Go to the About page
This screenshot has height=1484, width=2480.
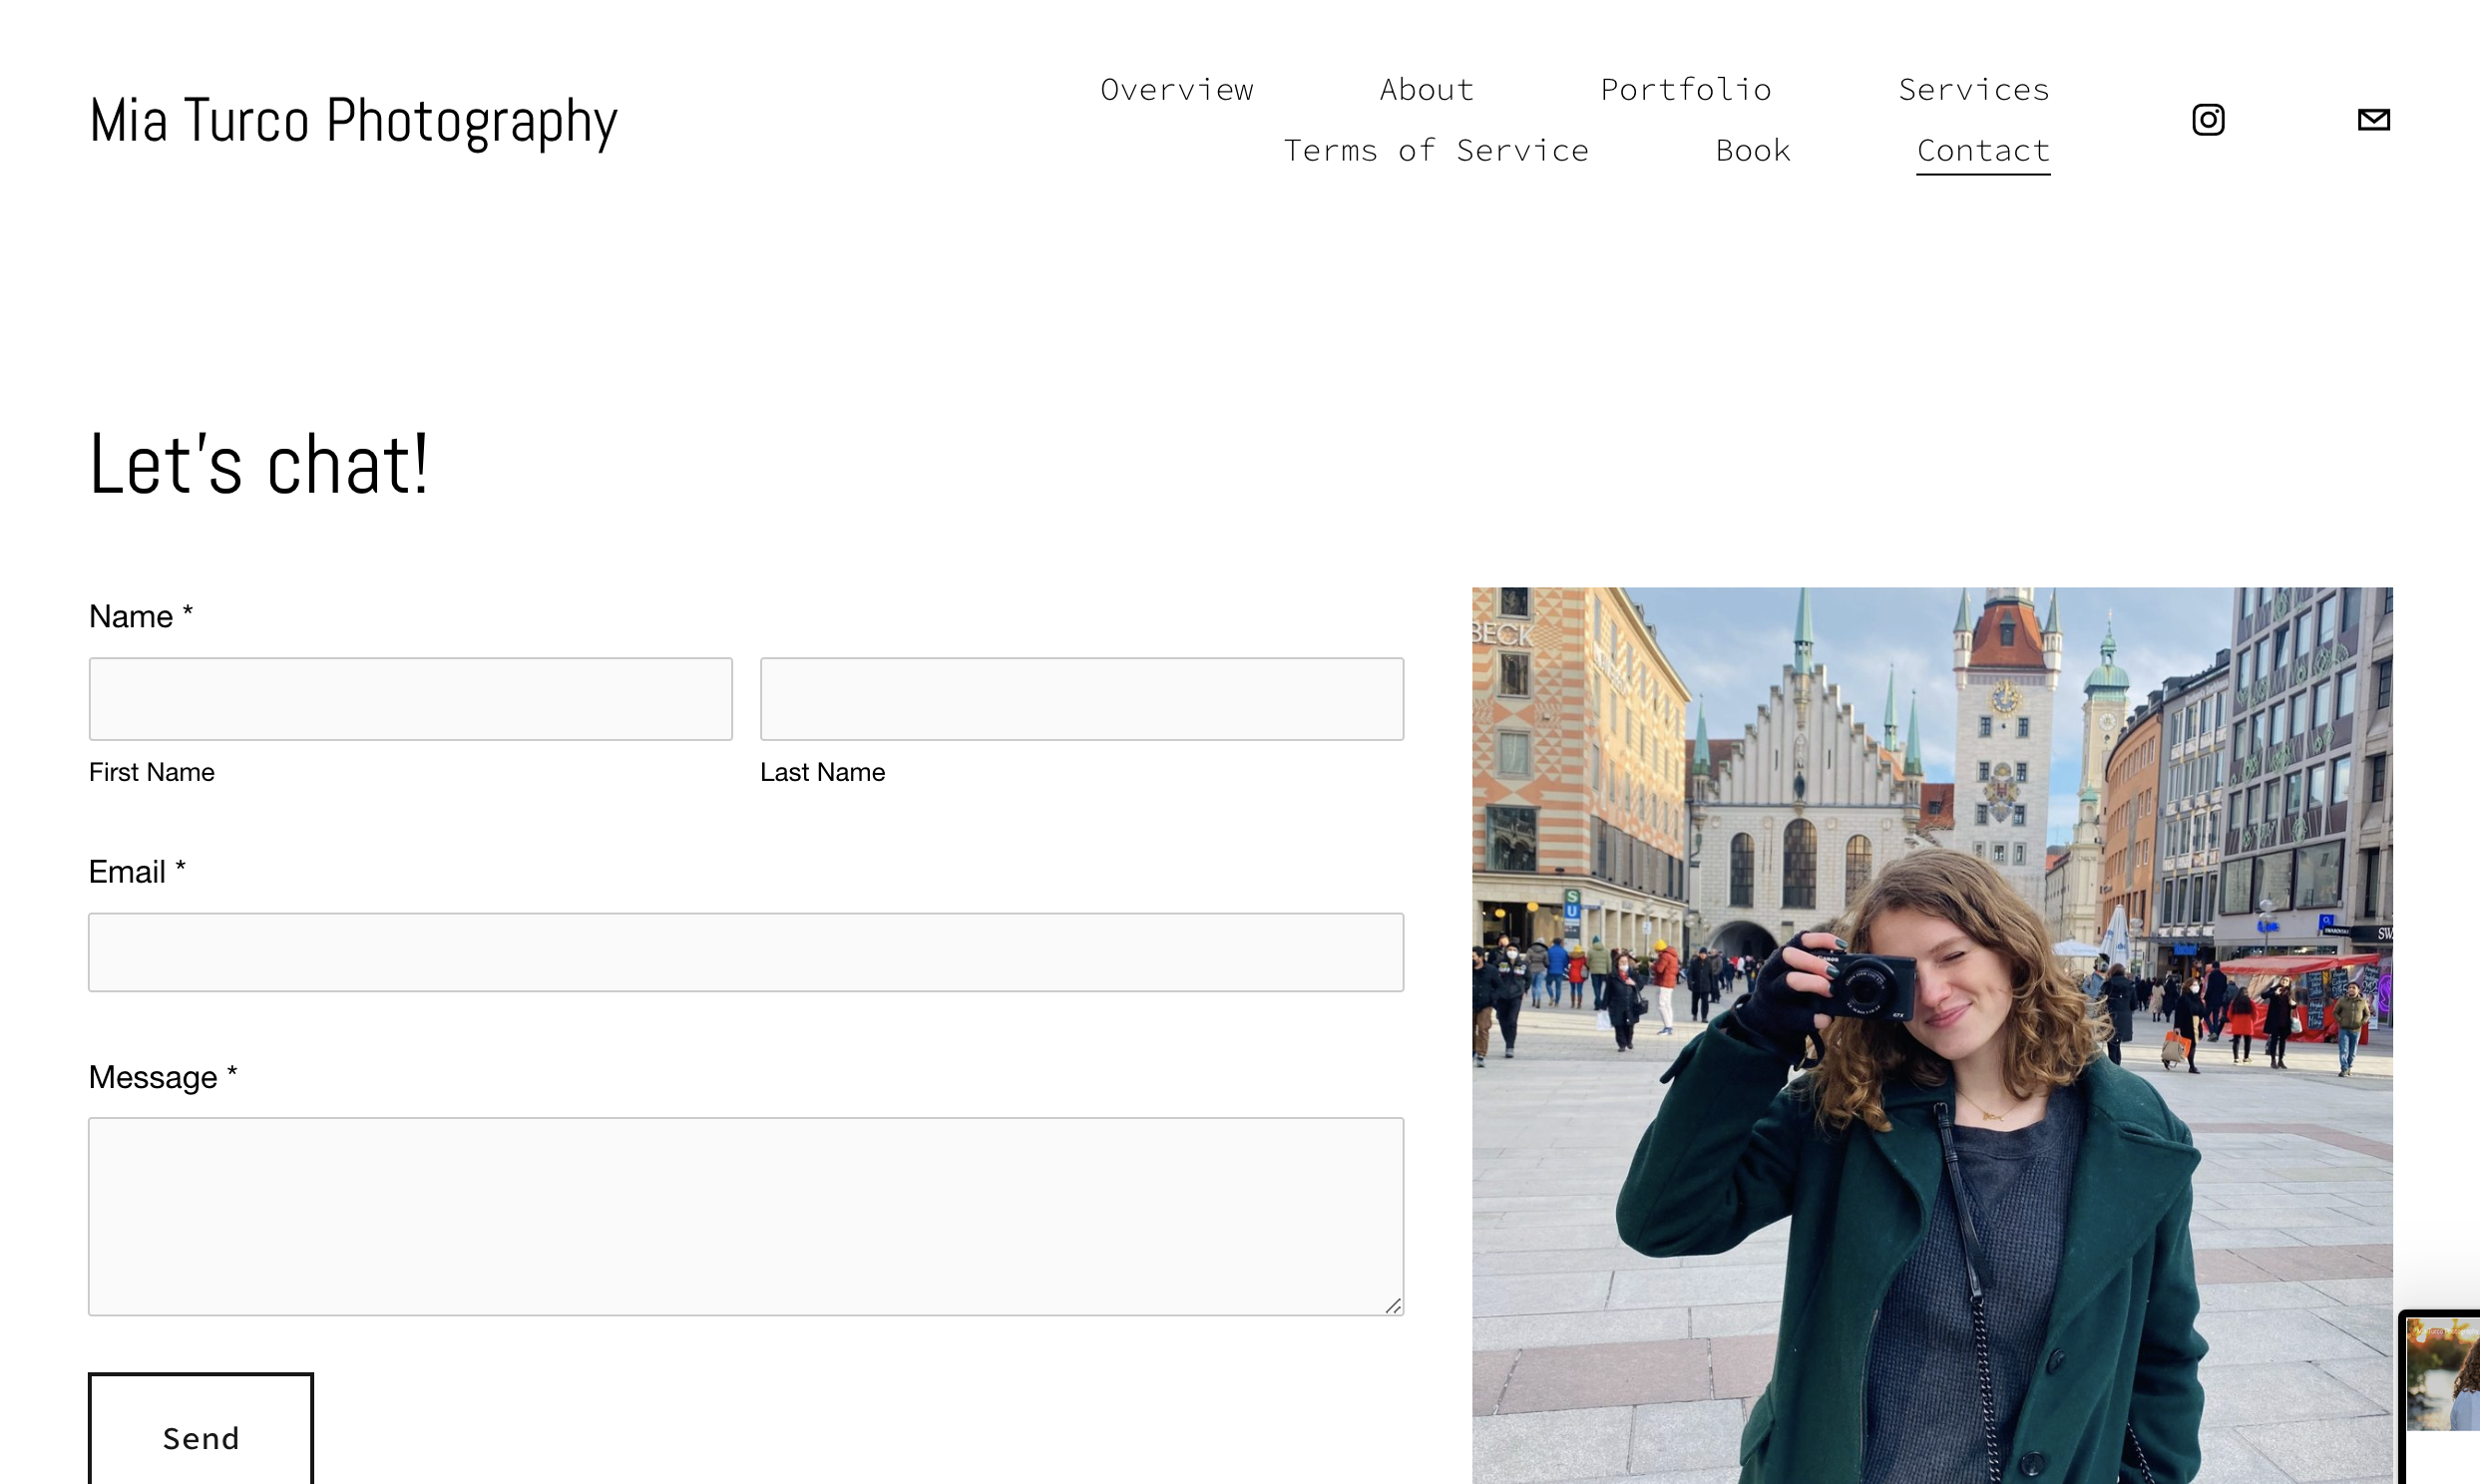[1426, 90]
